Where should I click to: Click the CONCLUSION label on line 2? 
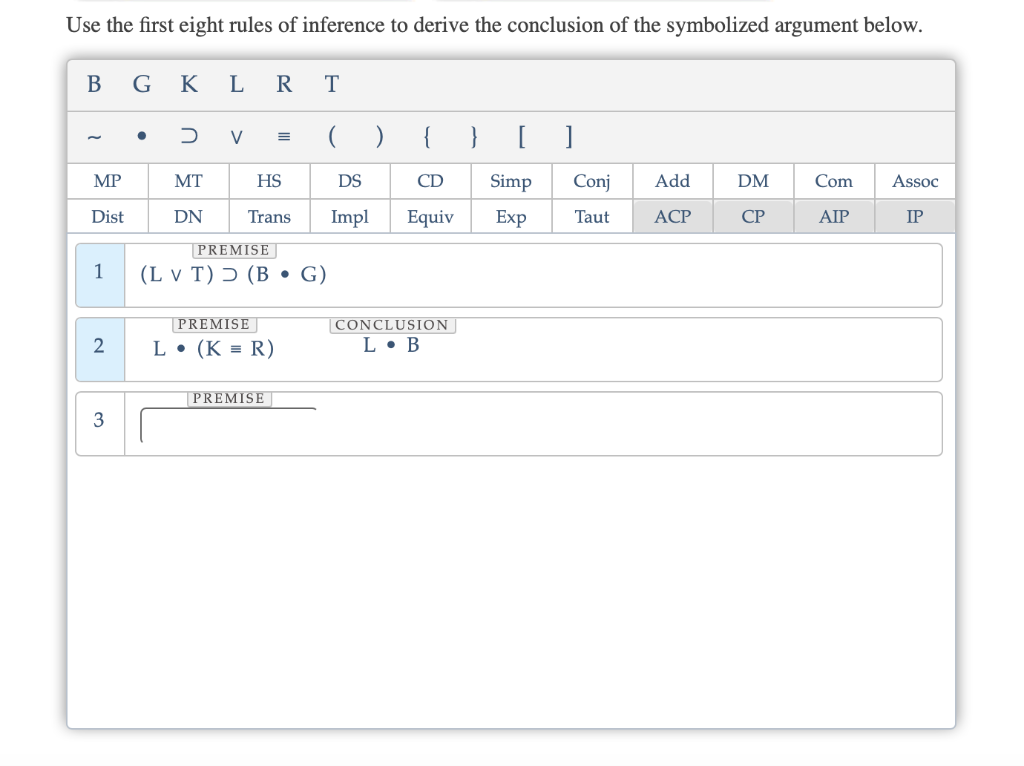tap(392, 324)
